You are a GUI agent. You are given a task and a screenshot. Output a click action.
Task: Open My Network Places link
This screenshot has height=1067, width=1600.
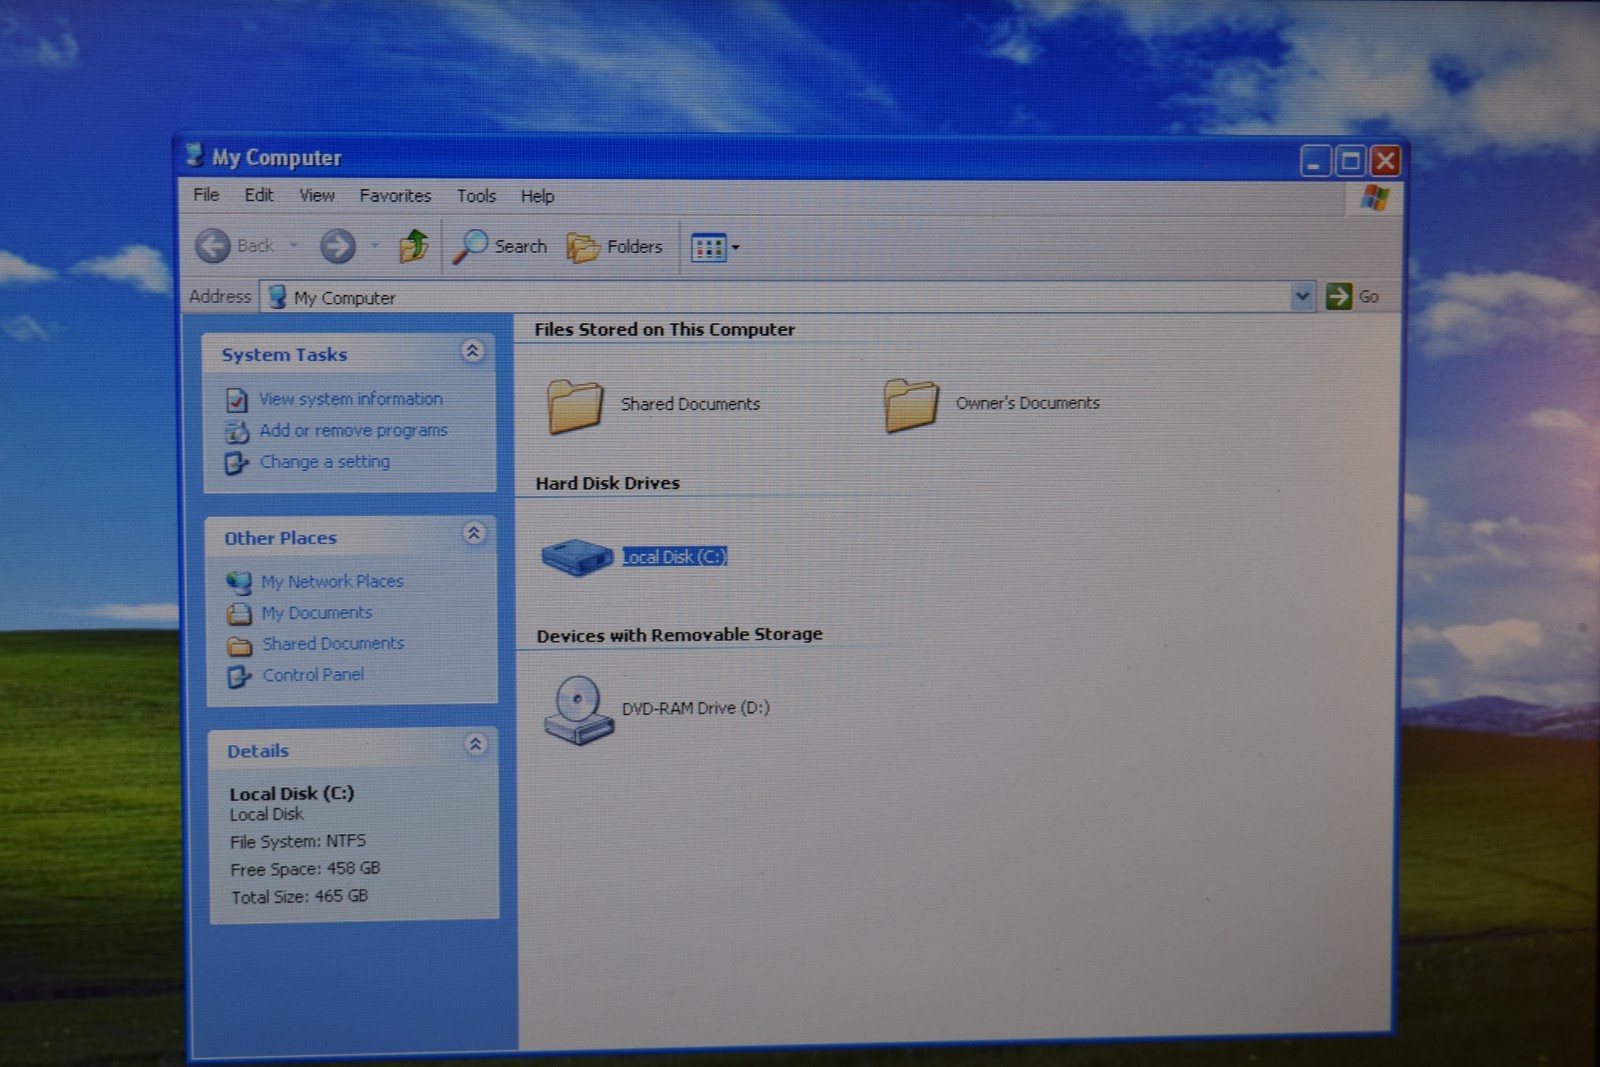click(x=332, y=581)
